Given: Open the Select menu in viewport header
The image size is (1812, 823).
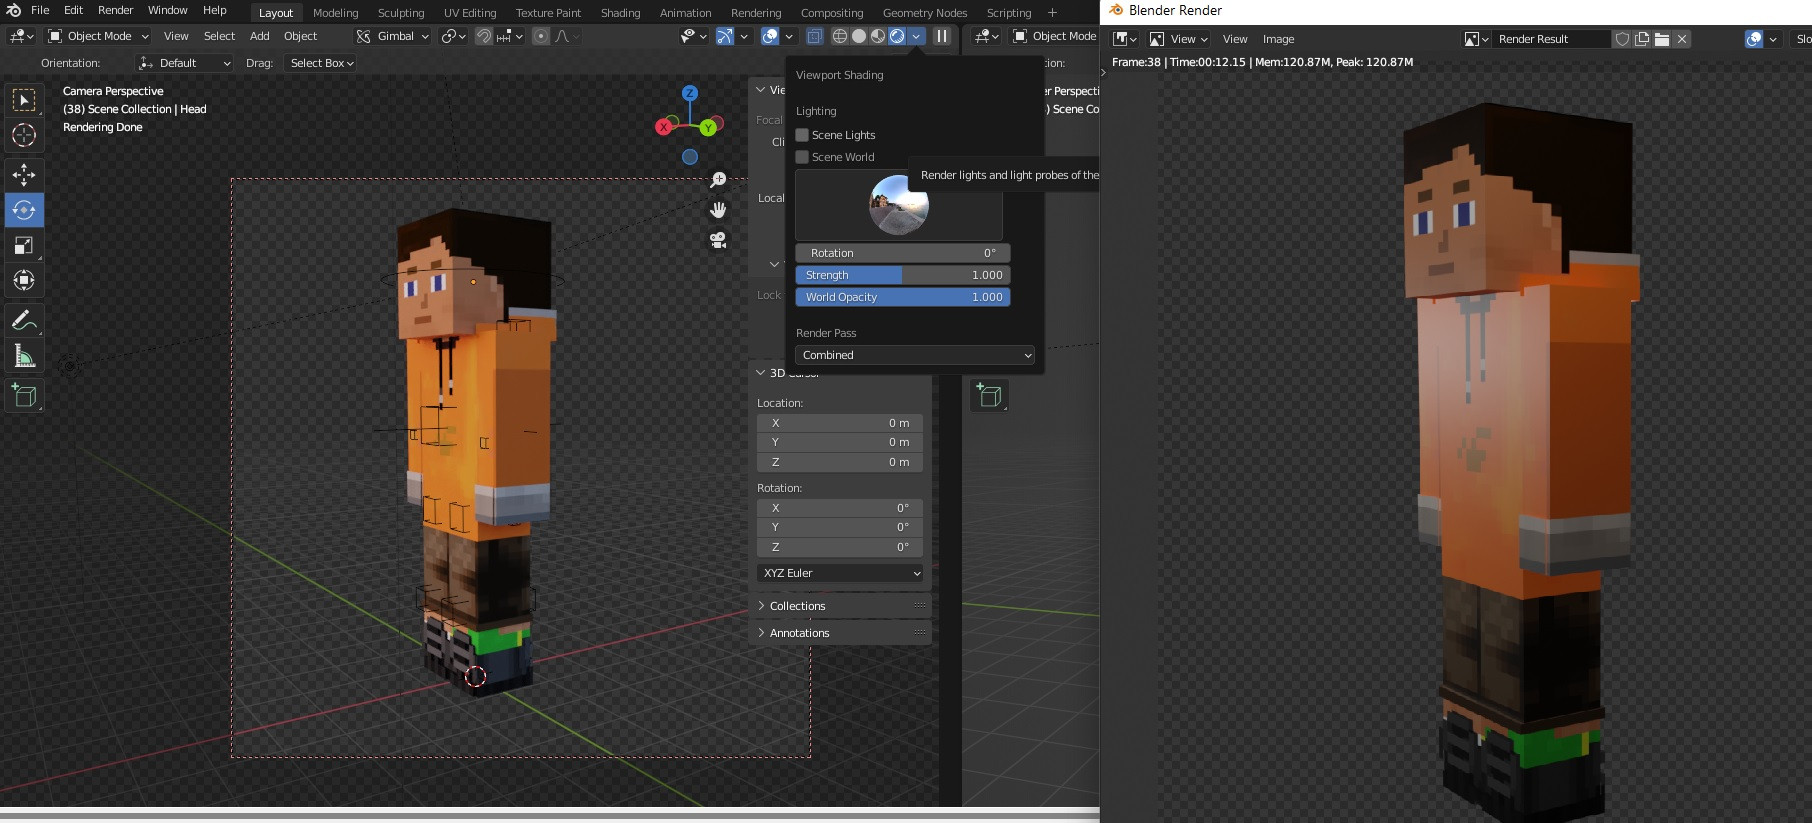Looking at the screenshot, I should [219, 36].
